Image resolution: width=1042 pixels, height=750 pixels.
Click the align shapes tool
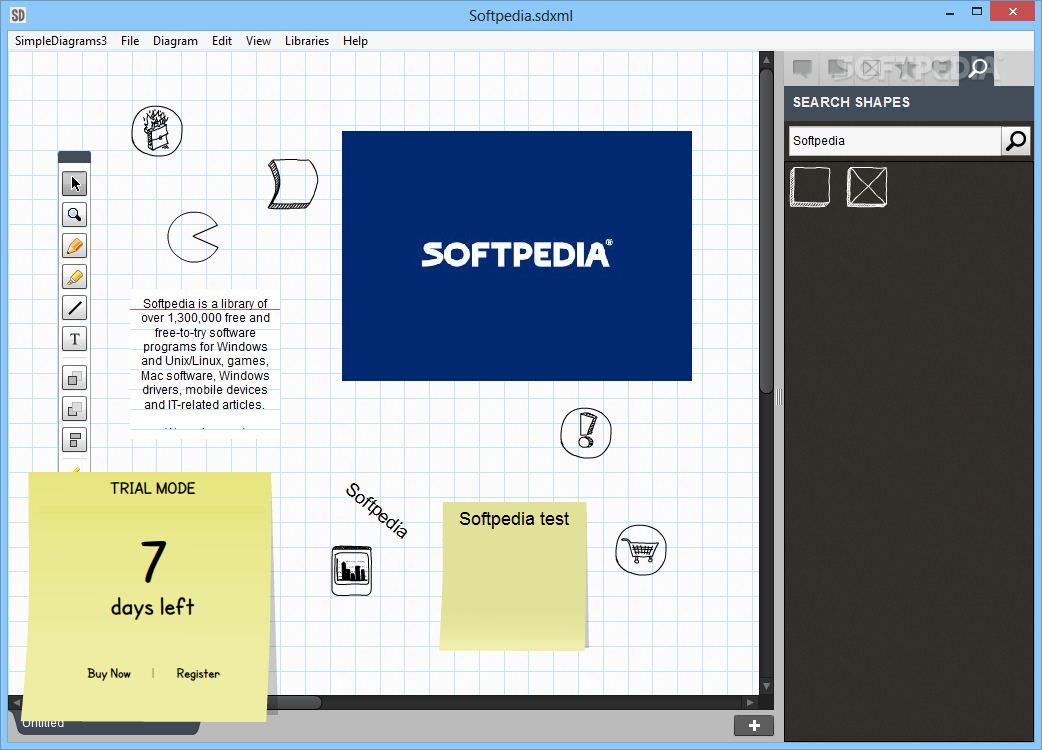74,440
